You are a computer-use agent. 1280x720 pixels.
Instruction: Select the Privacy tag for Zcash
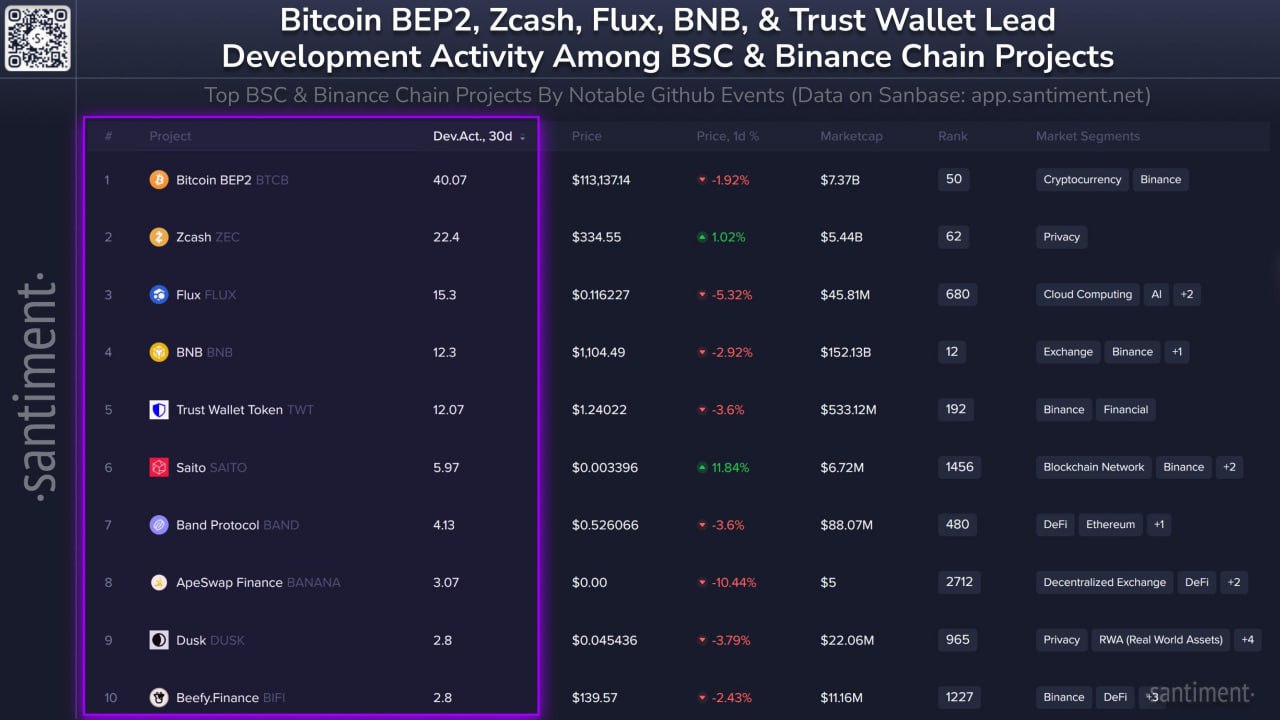click(x=1061, y=237)
